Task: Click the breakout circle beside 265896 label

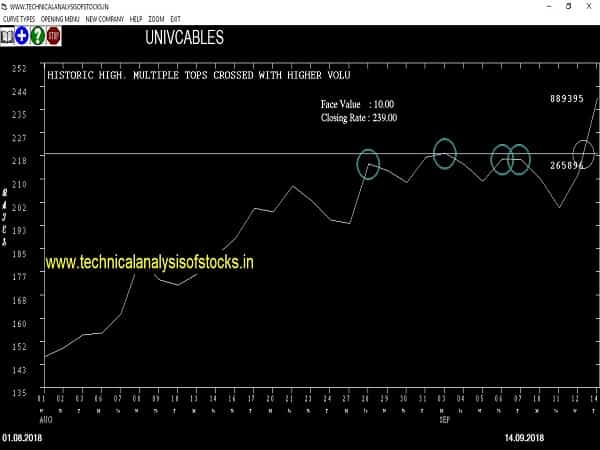Action: click(583, 154)
